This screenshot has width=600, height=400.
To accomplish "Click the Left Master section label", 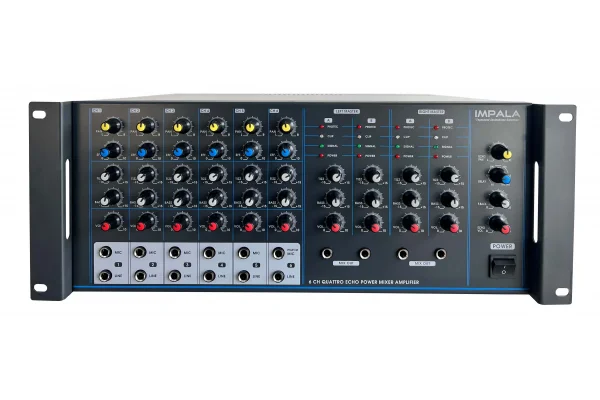I will (347, 111).
